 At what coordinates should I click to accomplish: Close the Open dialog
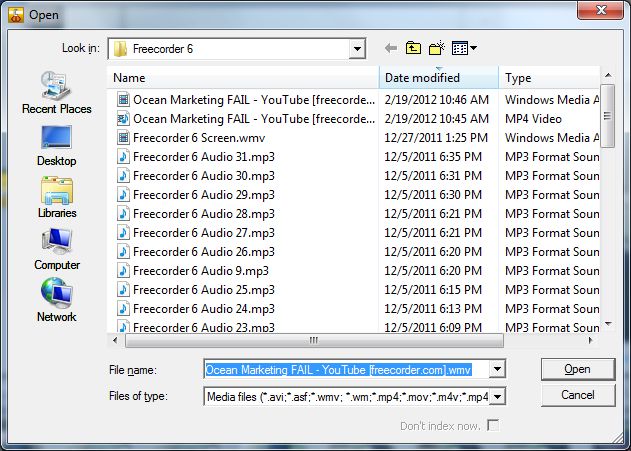point(600,10)
